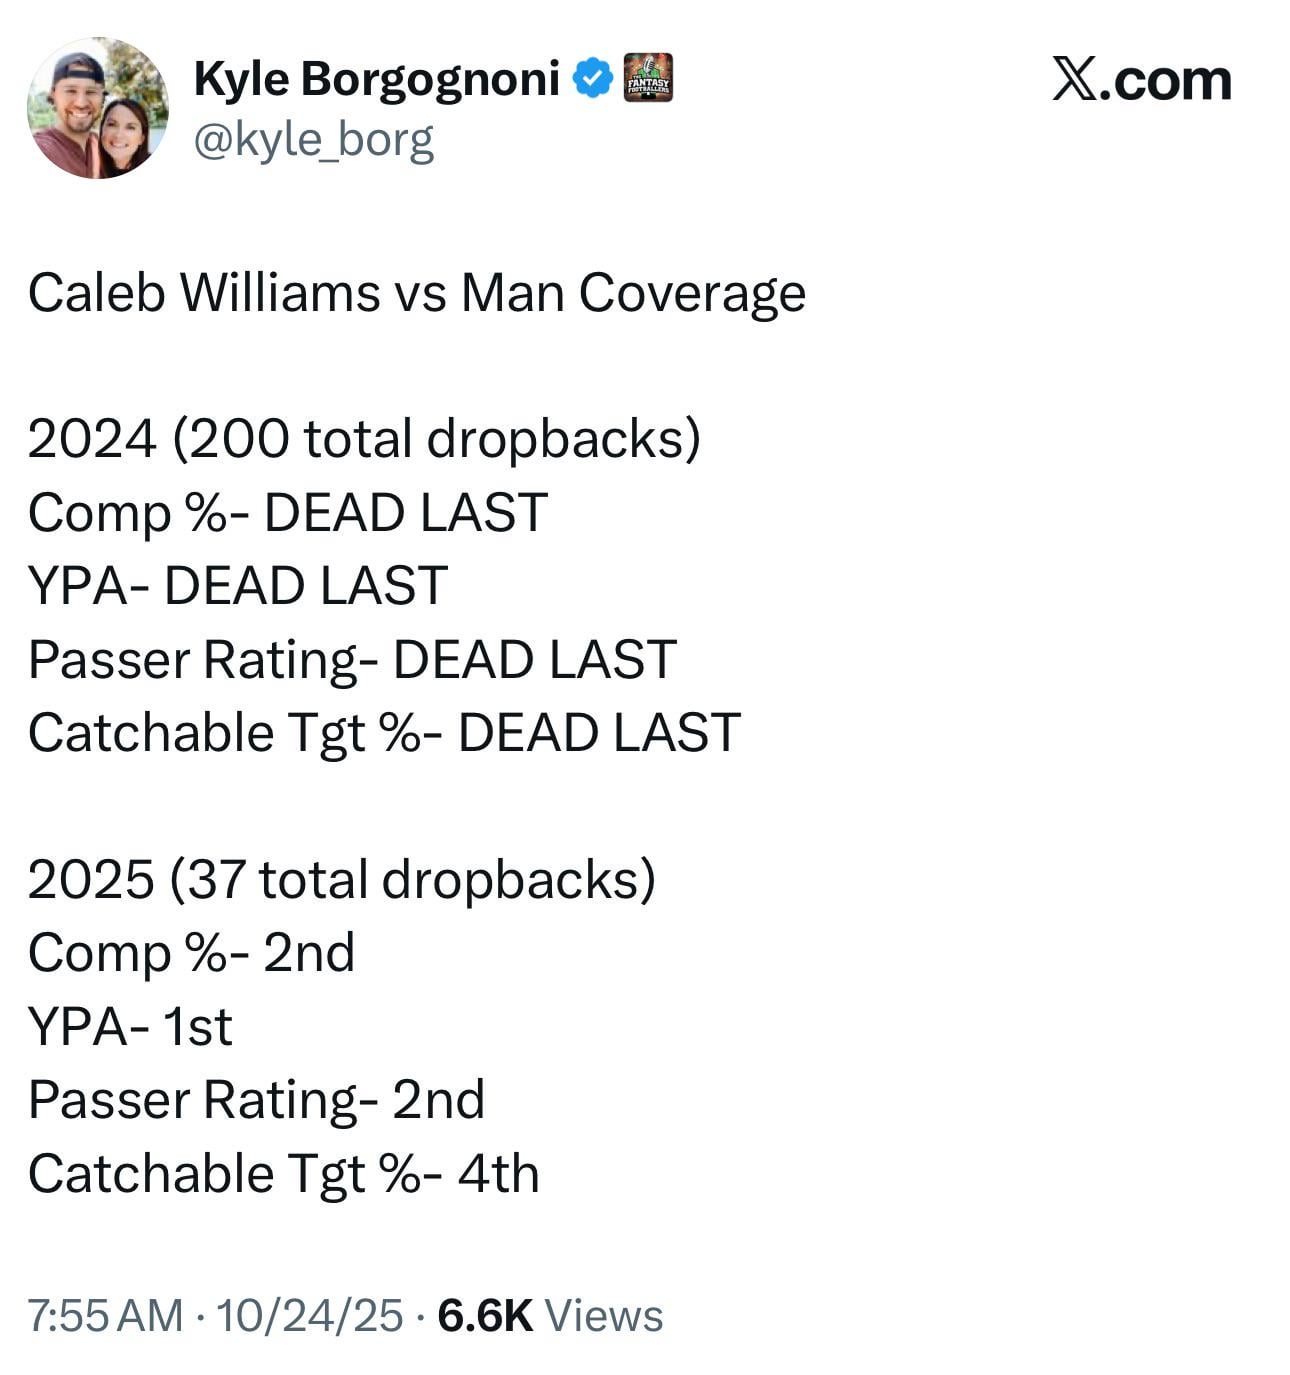Open the 6.6K Views count
This screenshot has height=1375, width=1290.
(551, 1315)
